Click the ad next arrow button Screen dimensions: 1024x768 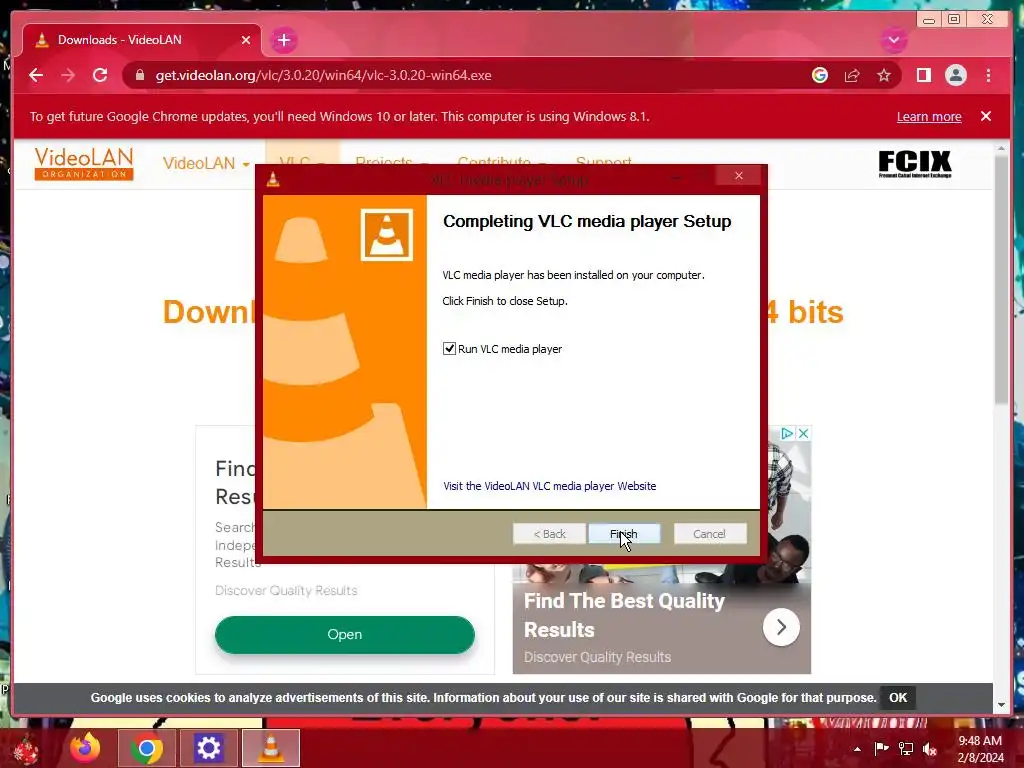(781, 627)
